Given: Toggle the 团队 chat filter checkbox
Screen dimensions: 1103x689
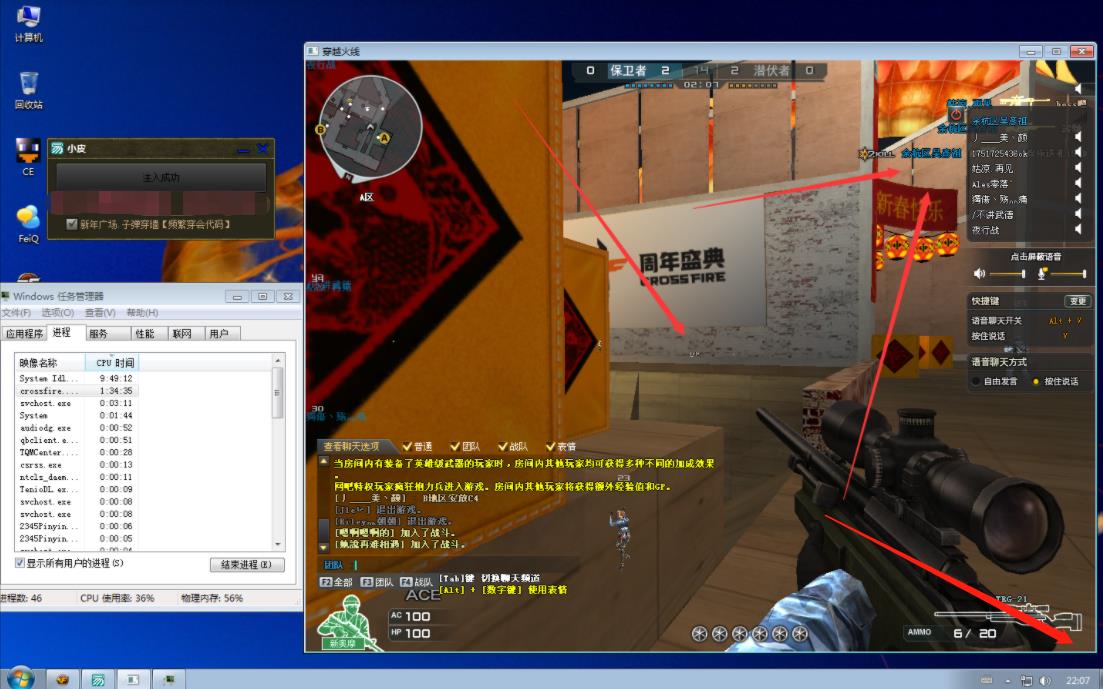Looking at the screenshot, I should pos(454,446).
